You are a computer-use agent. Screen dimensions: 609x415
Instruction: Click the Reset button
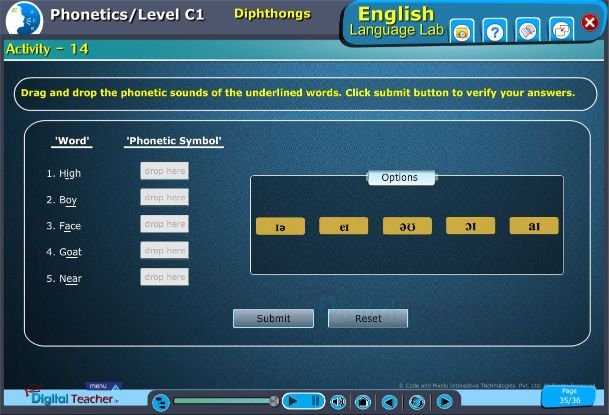coord(368,318)
